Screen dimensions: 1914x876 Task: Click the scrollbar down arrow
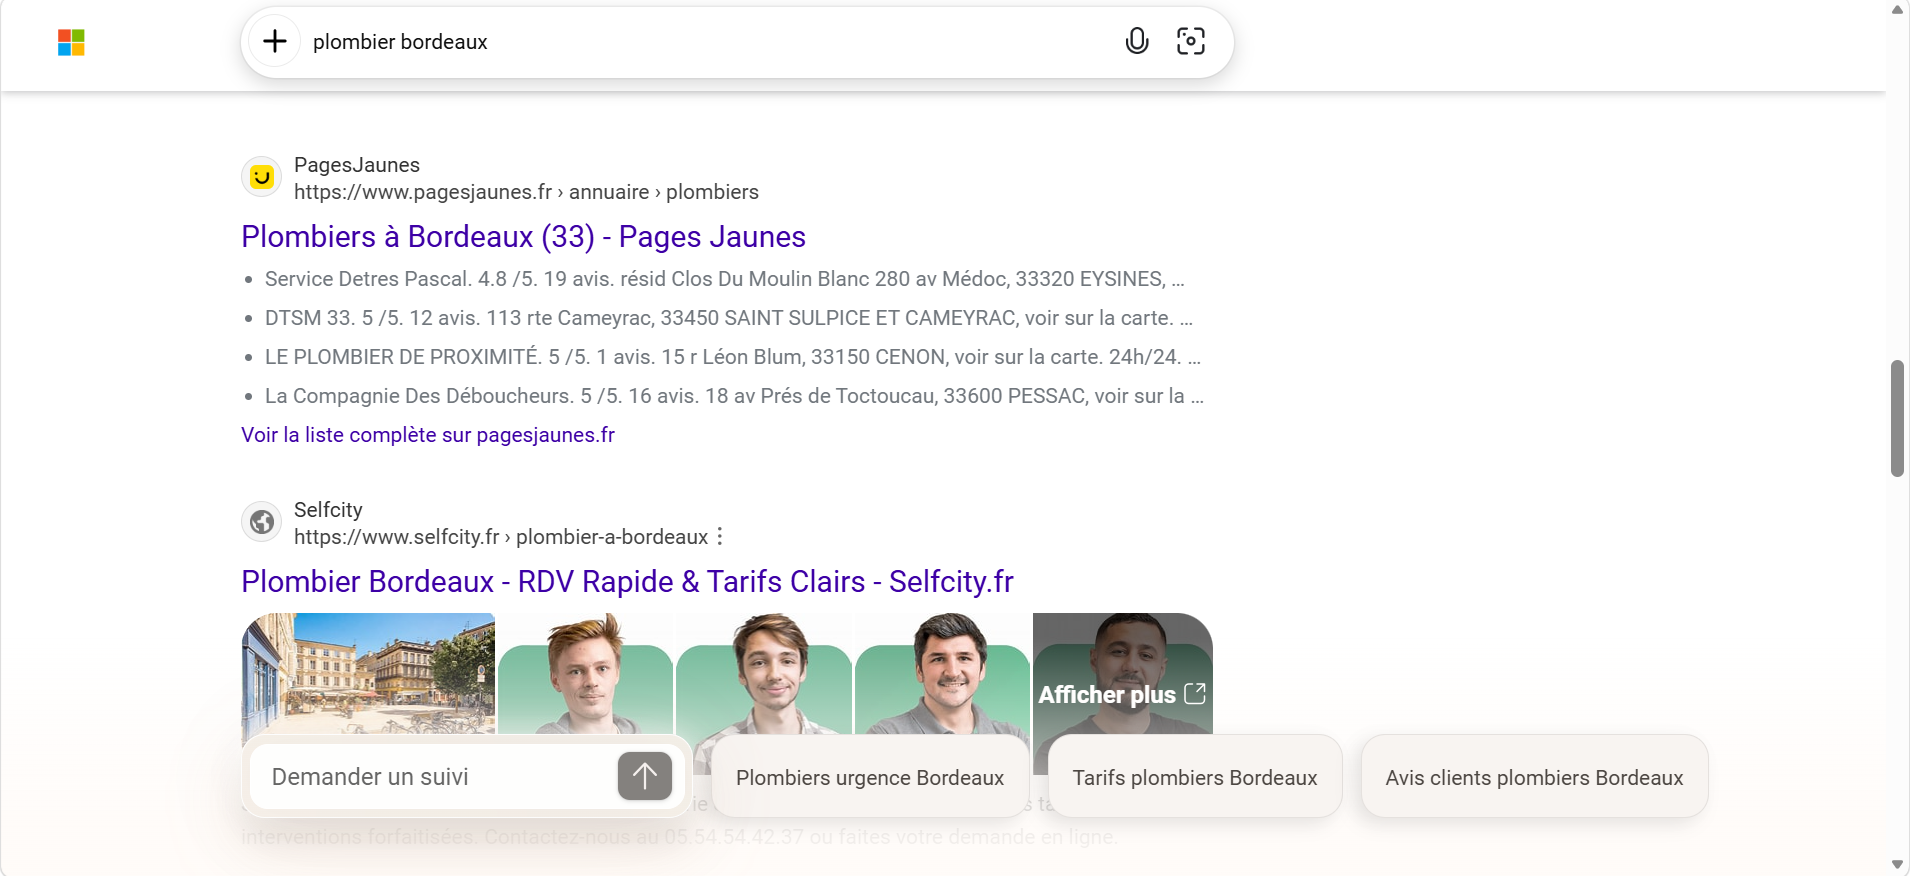click(1897, 864)
